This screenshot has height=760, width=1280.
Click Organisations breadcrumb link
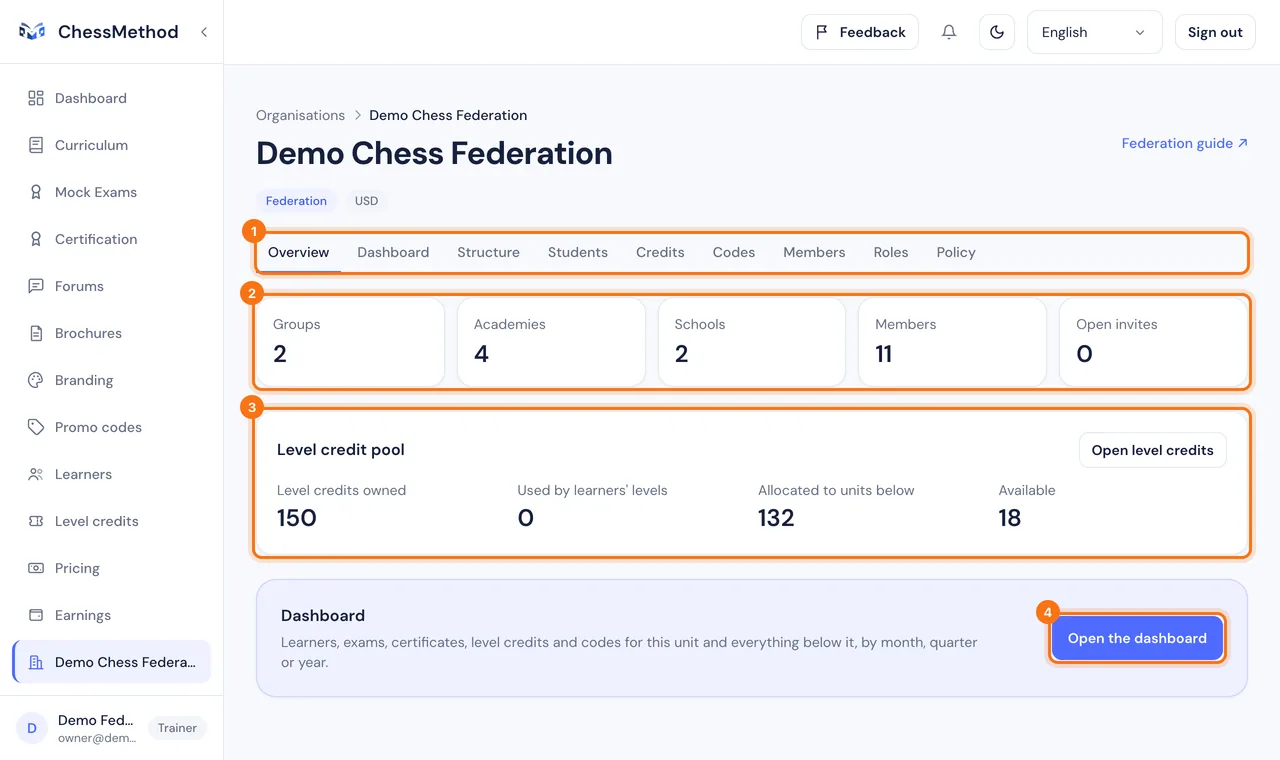pos(300,115)
